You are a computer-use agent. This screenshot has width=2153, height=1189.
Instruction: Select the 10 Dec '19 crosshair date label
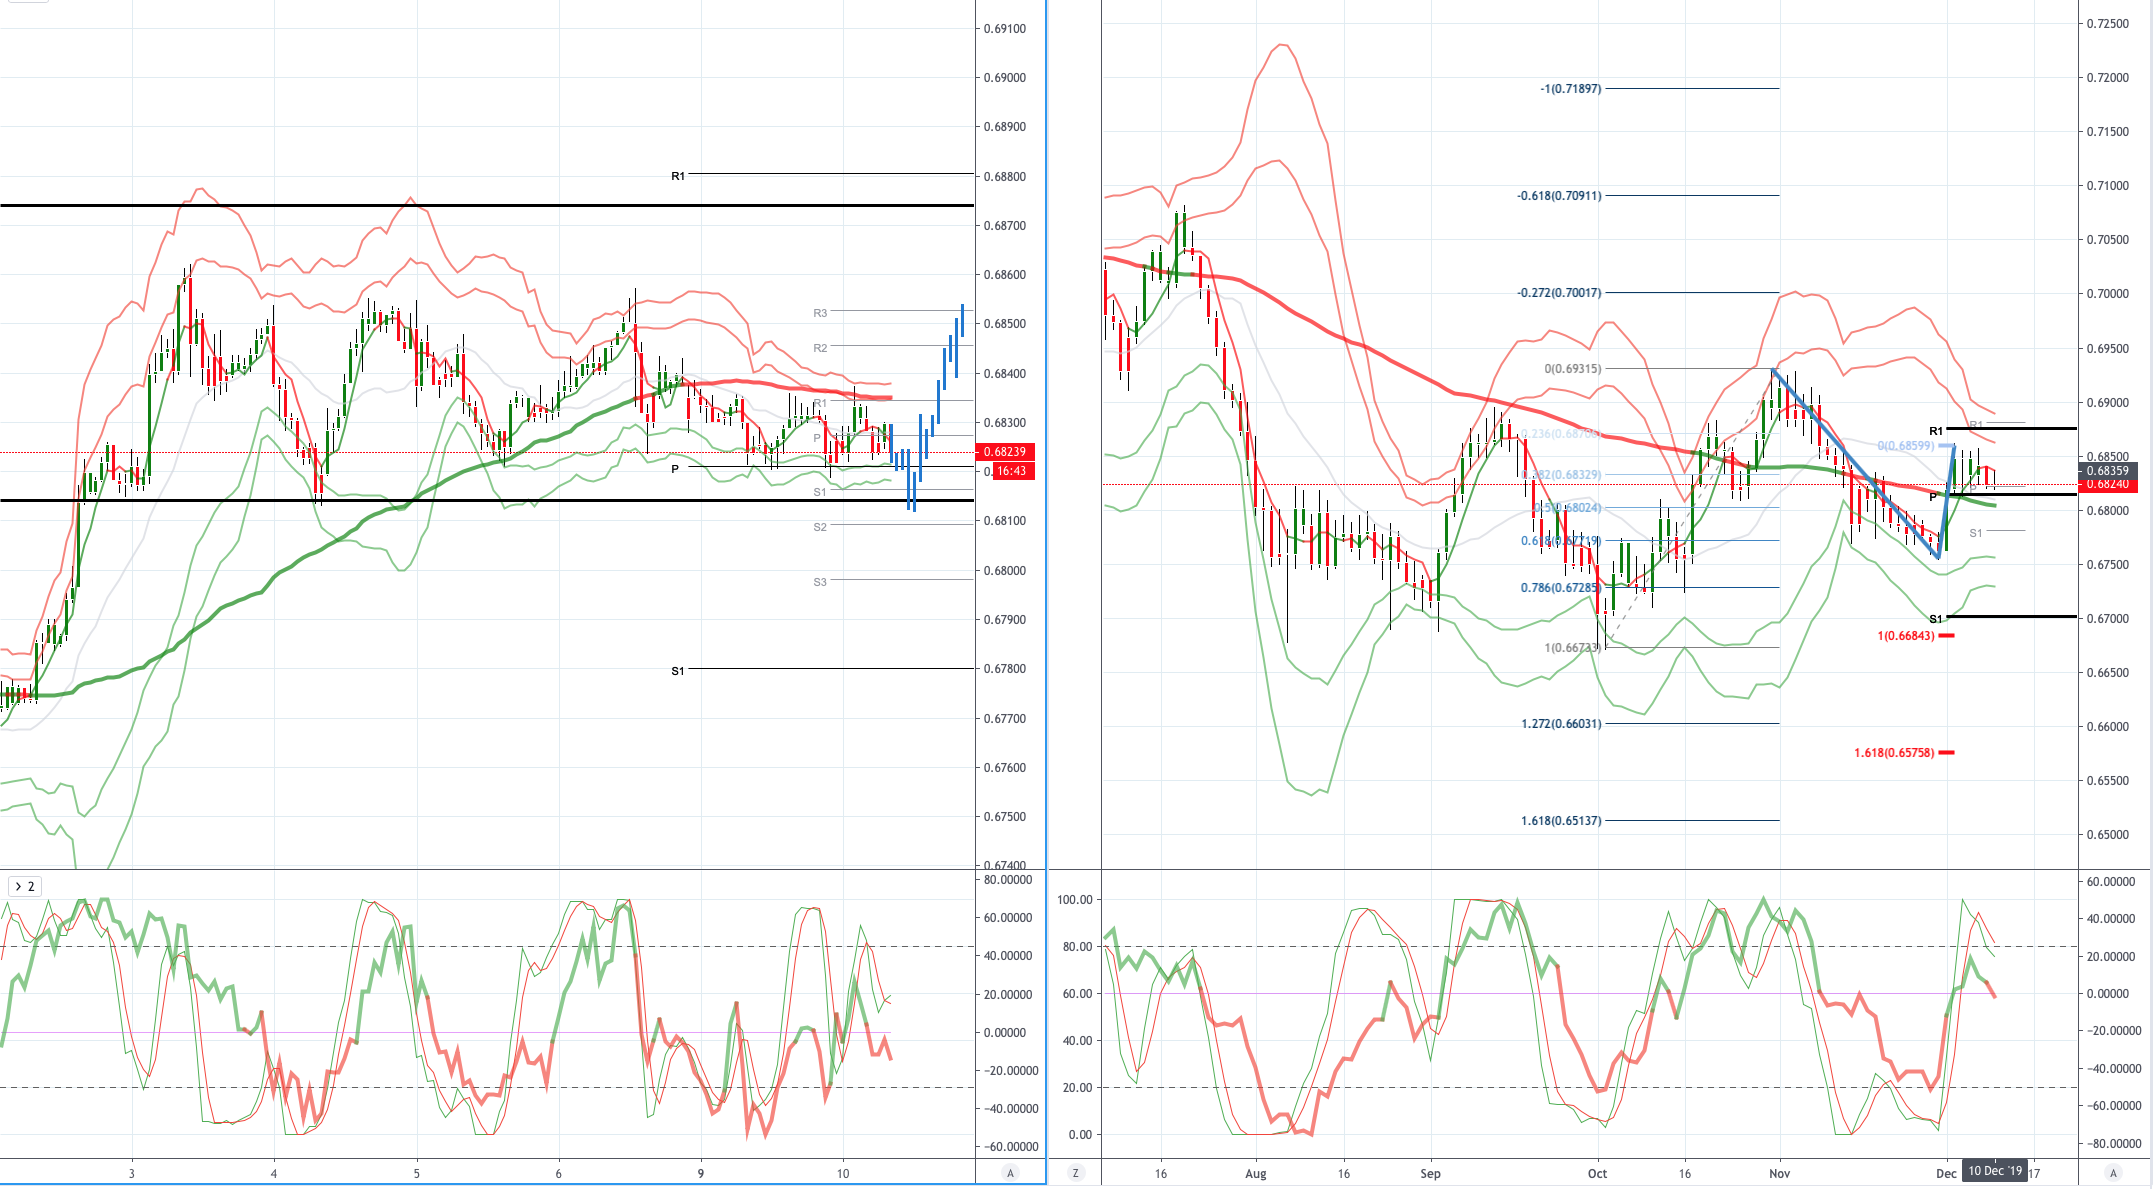click(x=1995, y=1171)
